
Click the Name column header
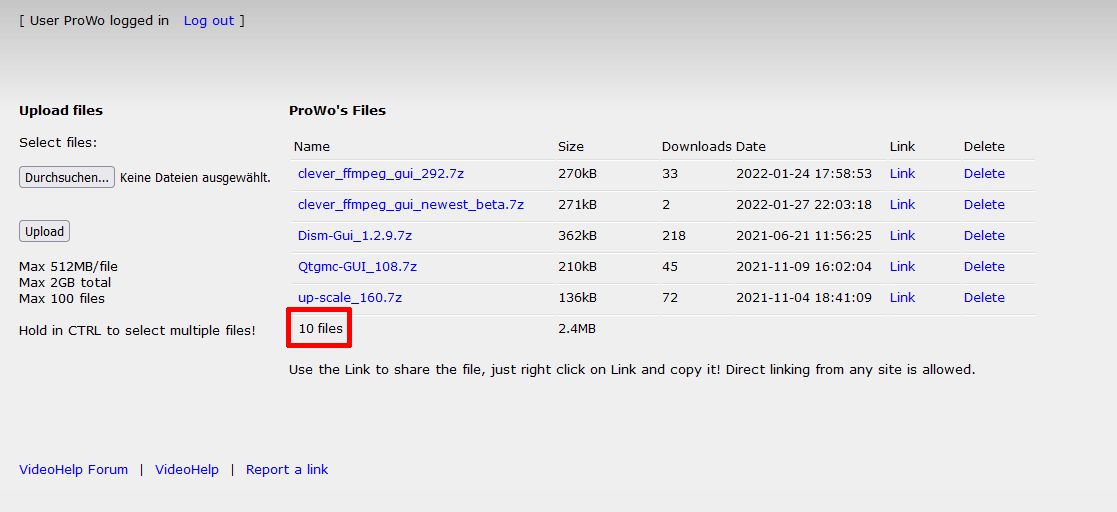click(x=312, y=147)
